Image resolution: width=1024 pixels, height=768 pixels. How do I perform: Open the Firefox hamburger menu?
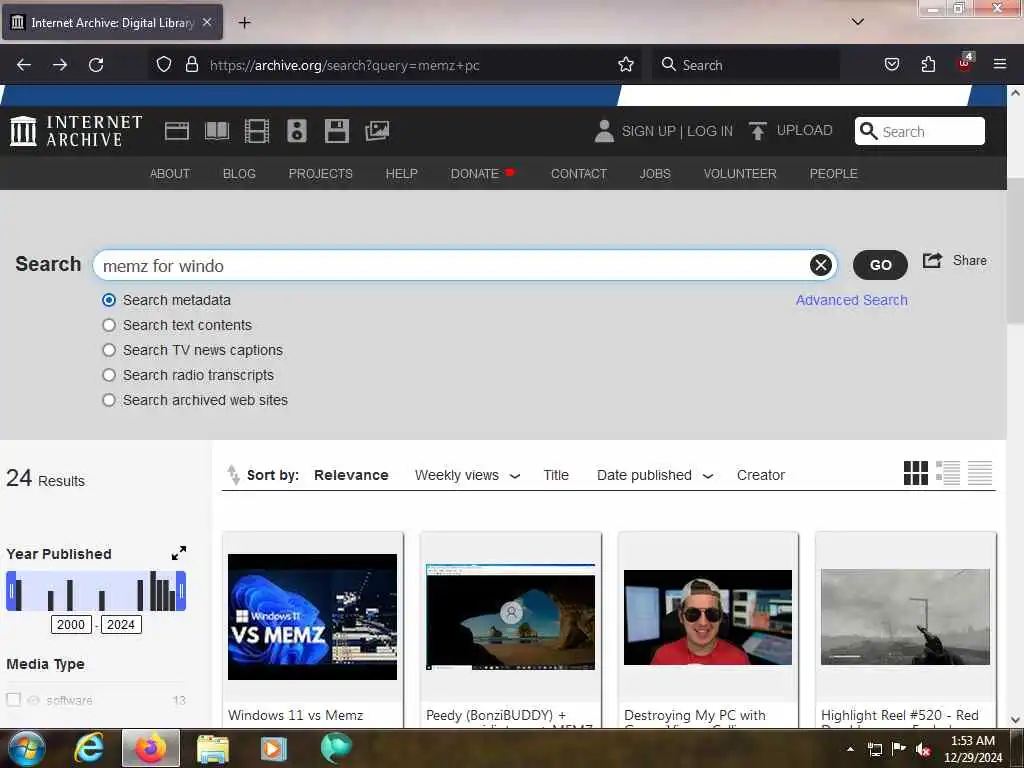click(1000, 64)
